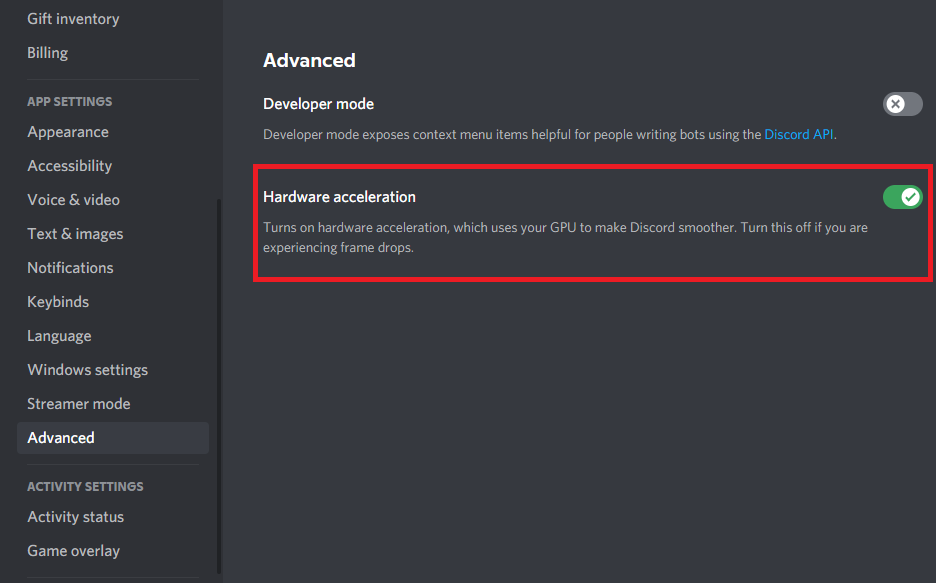The width and height of the screenshot is (936, 583).
Task: Select the Advanced sidebar item
Action: coord(61,438)
